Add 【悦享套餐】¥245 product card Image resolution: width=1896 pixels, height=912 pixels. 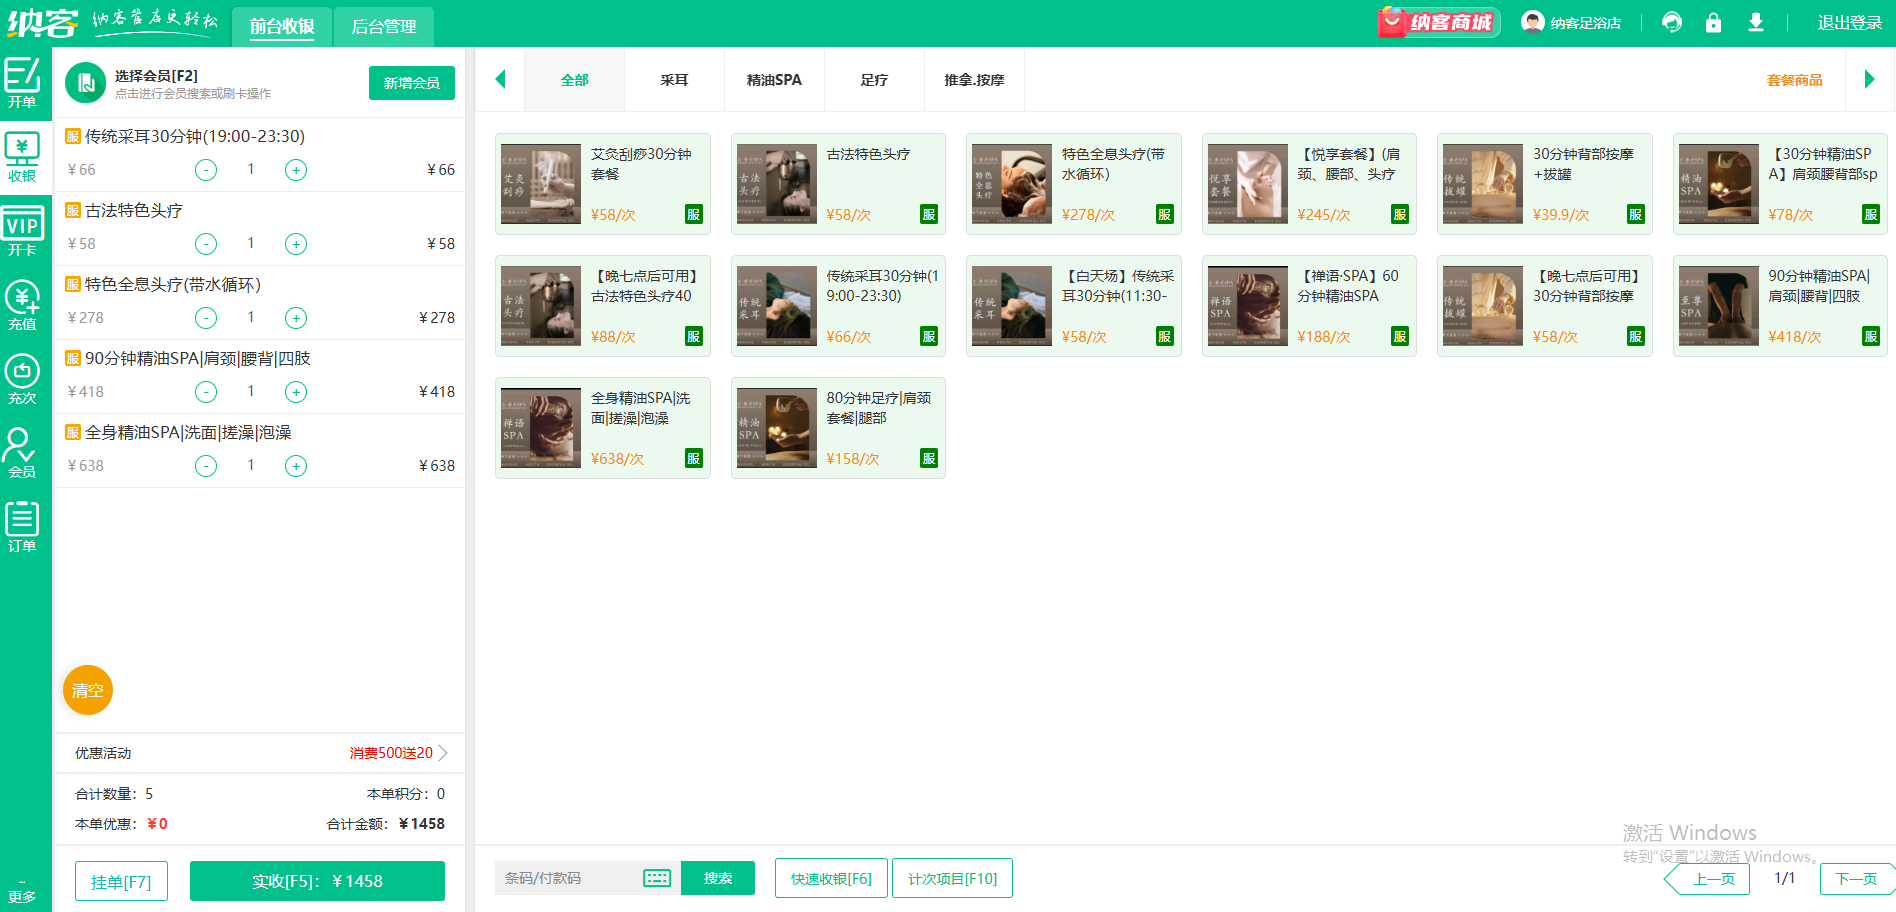(1309, 184)
